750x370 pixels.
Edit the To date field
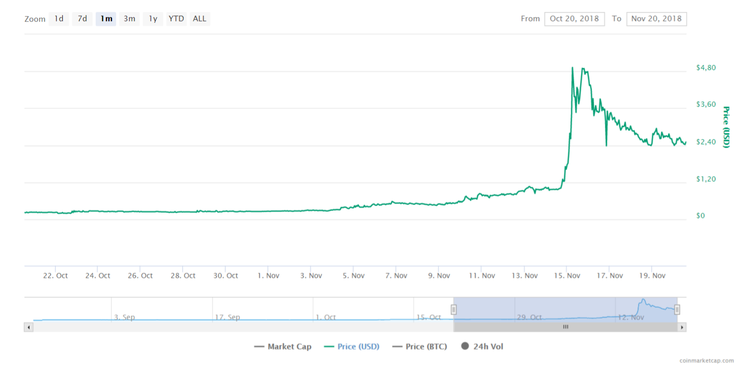(x=656, y=19)
